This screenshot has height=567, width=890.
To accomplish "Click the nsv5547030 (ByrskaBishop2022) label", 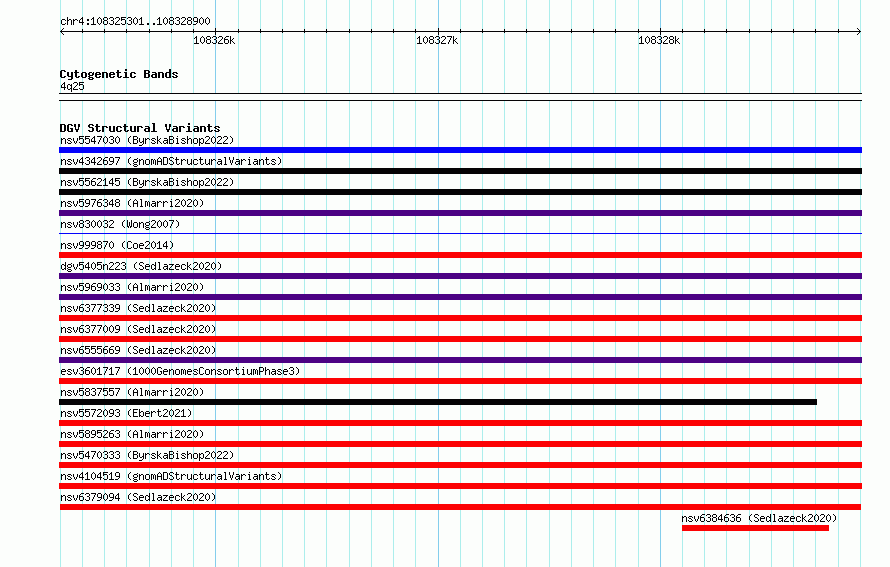I will click(147, 140).
